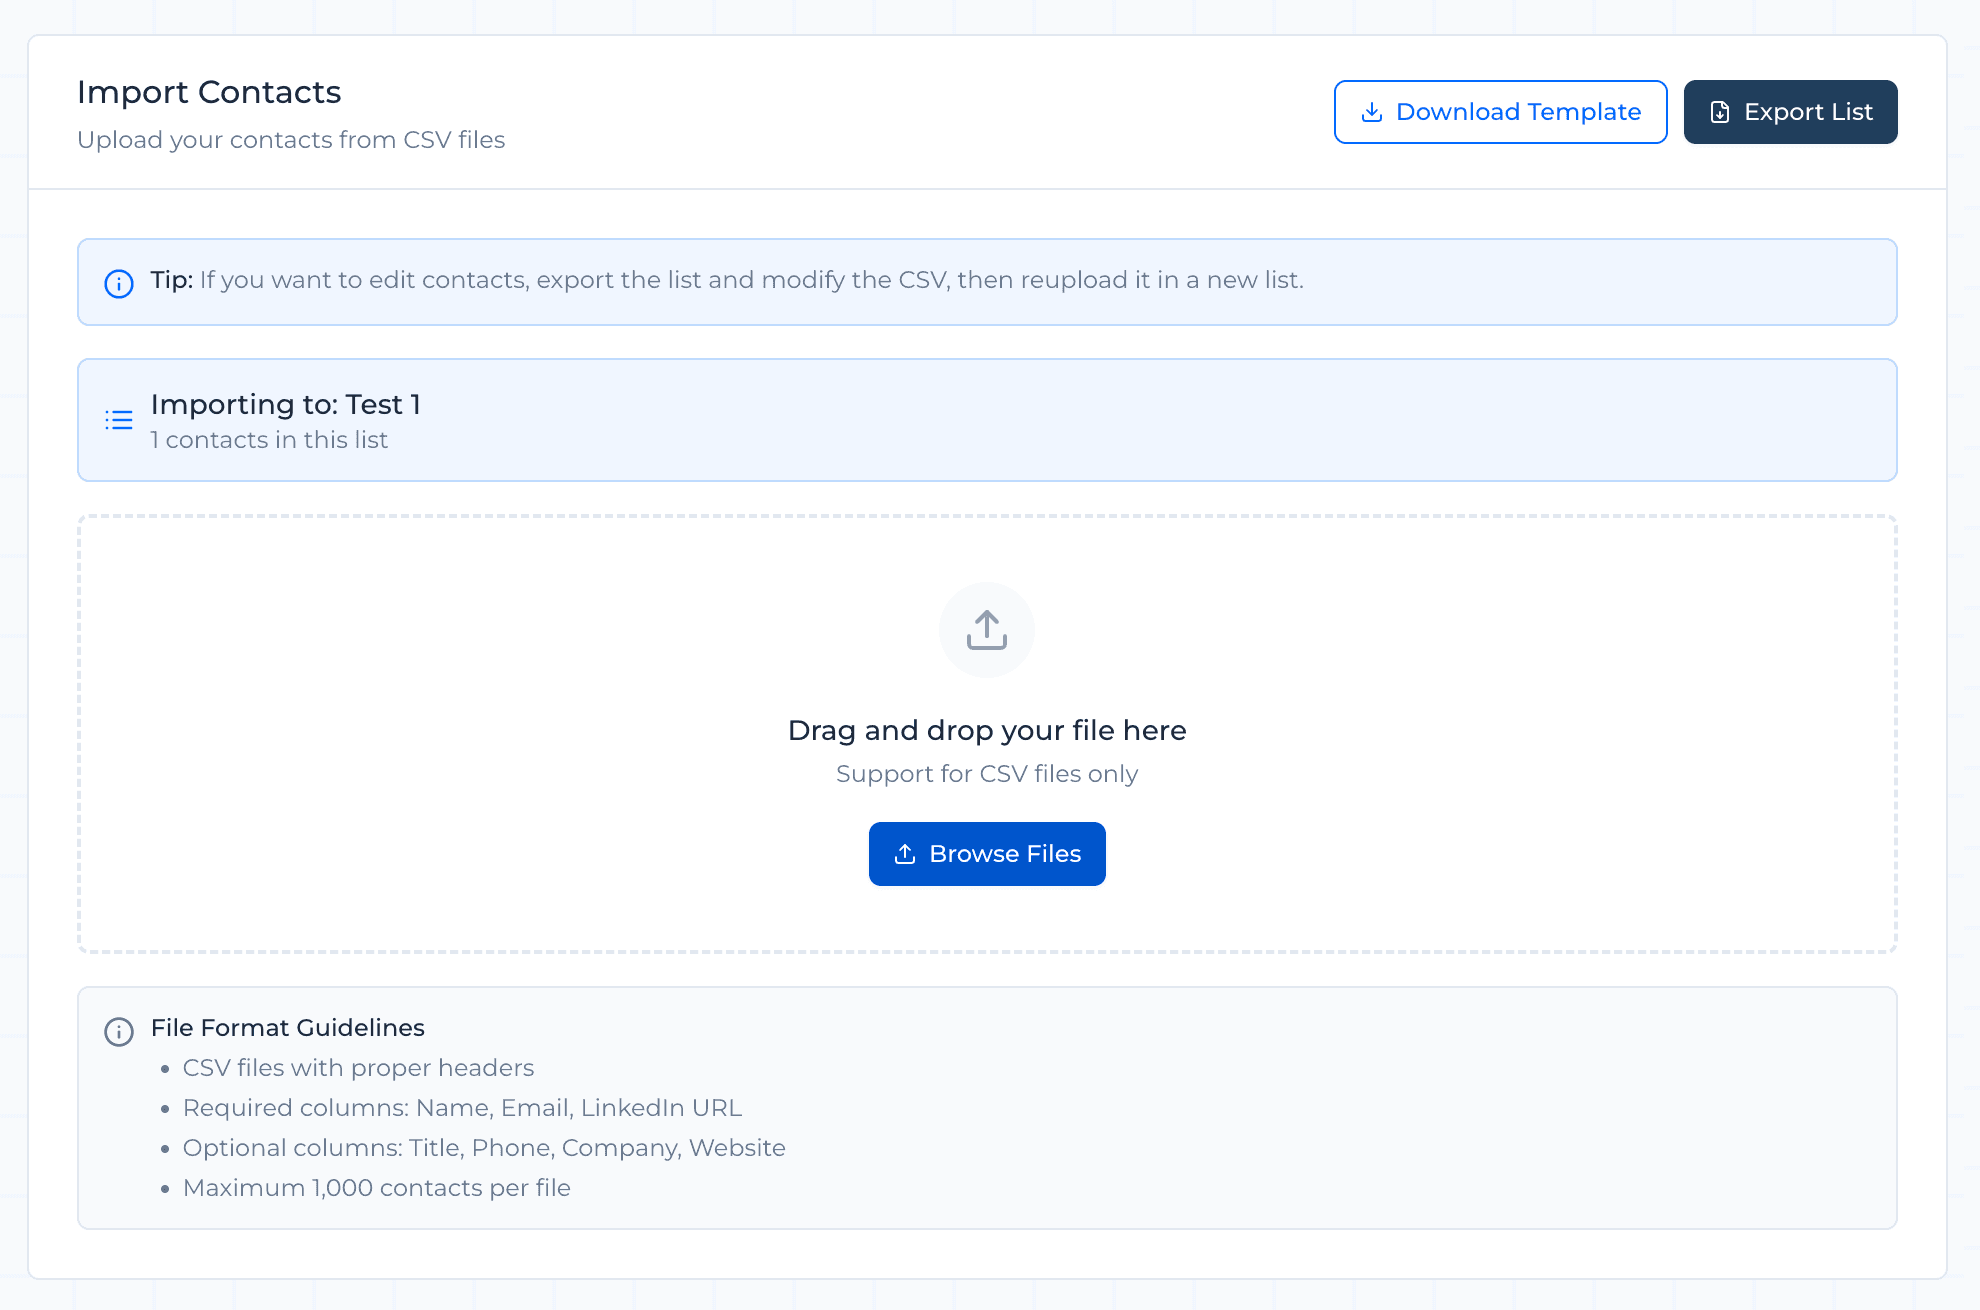Image resolution: width=1980 pixels, height=1310 pixels.
Task: Click the 'Optional columns' guideline line
Action: (484, 1148)
